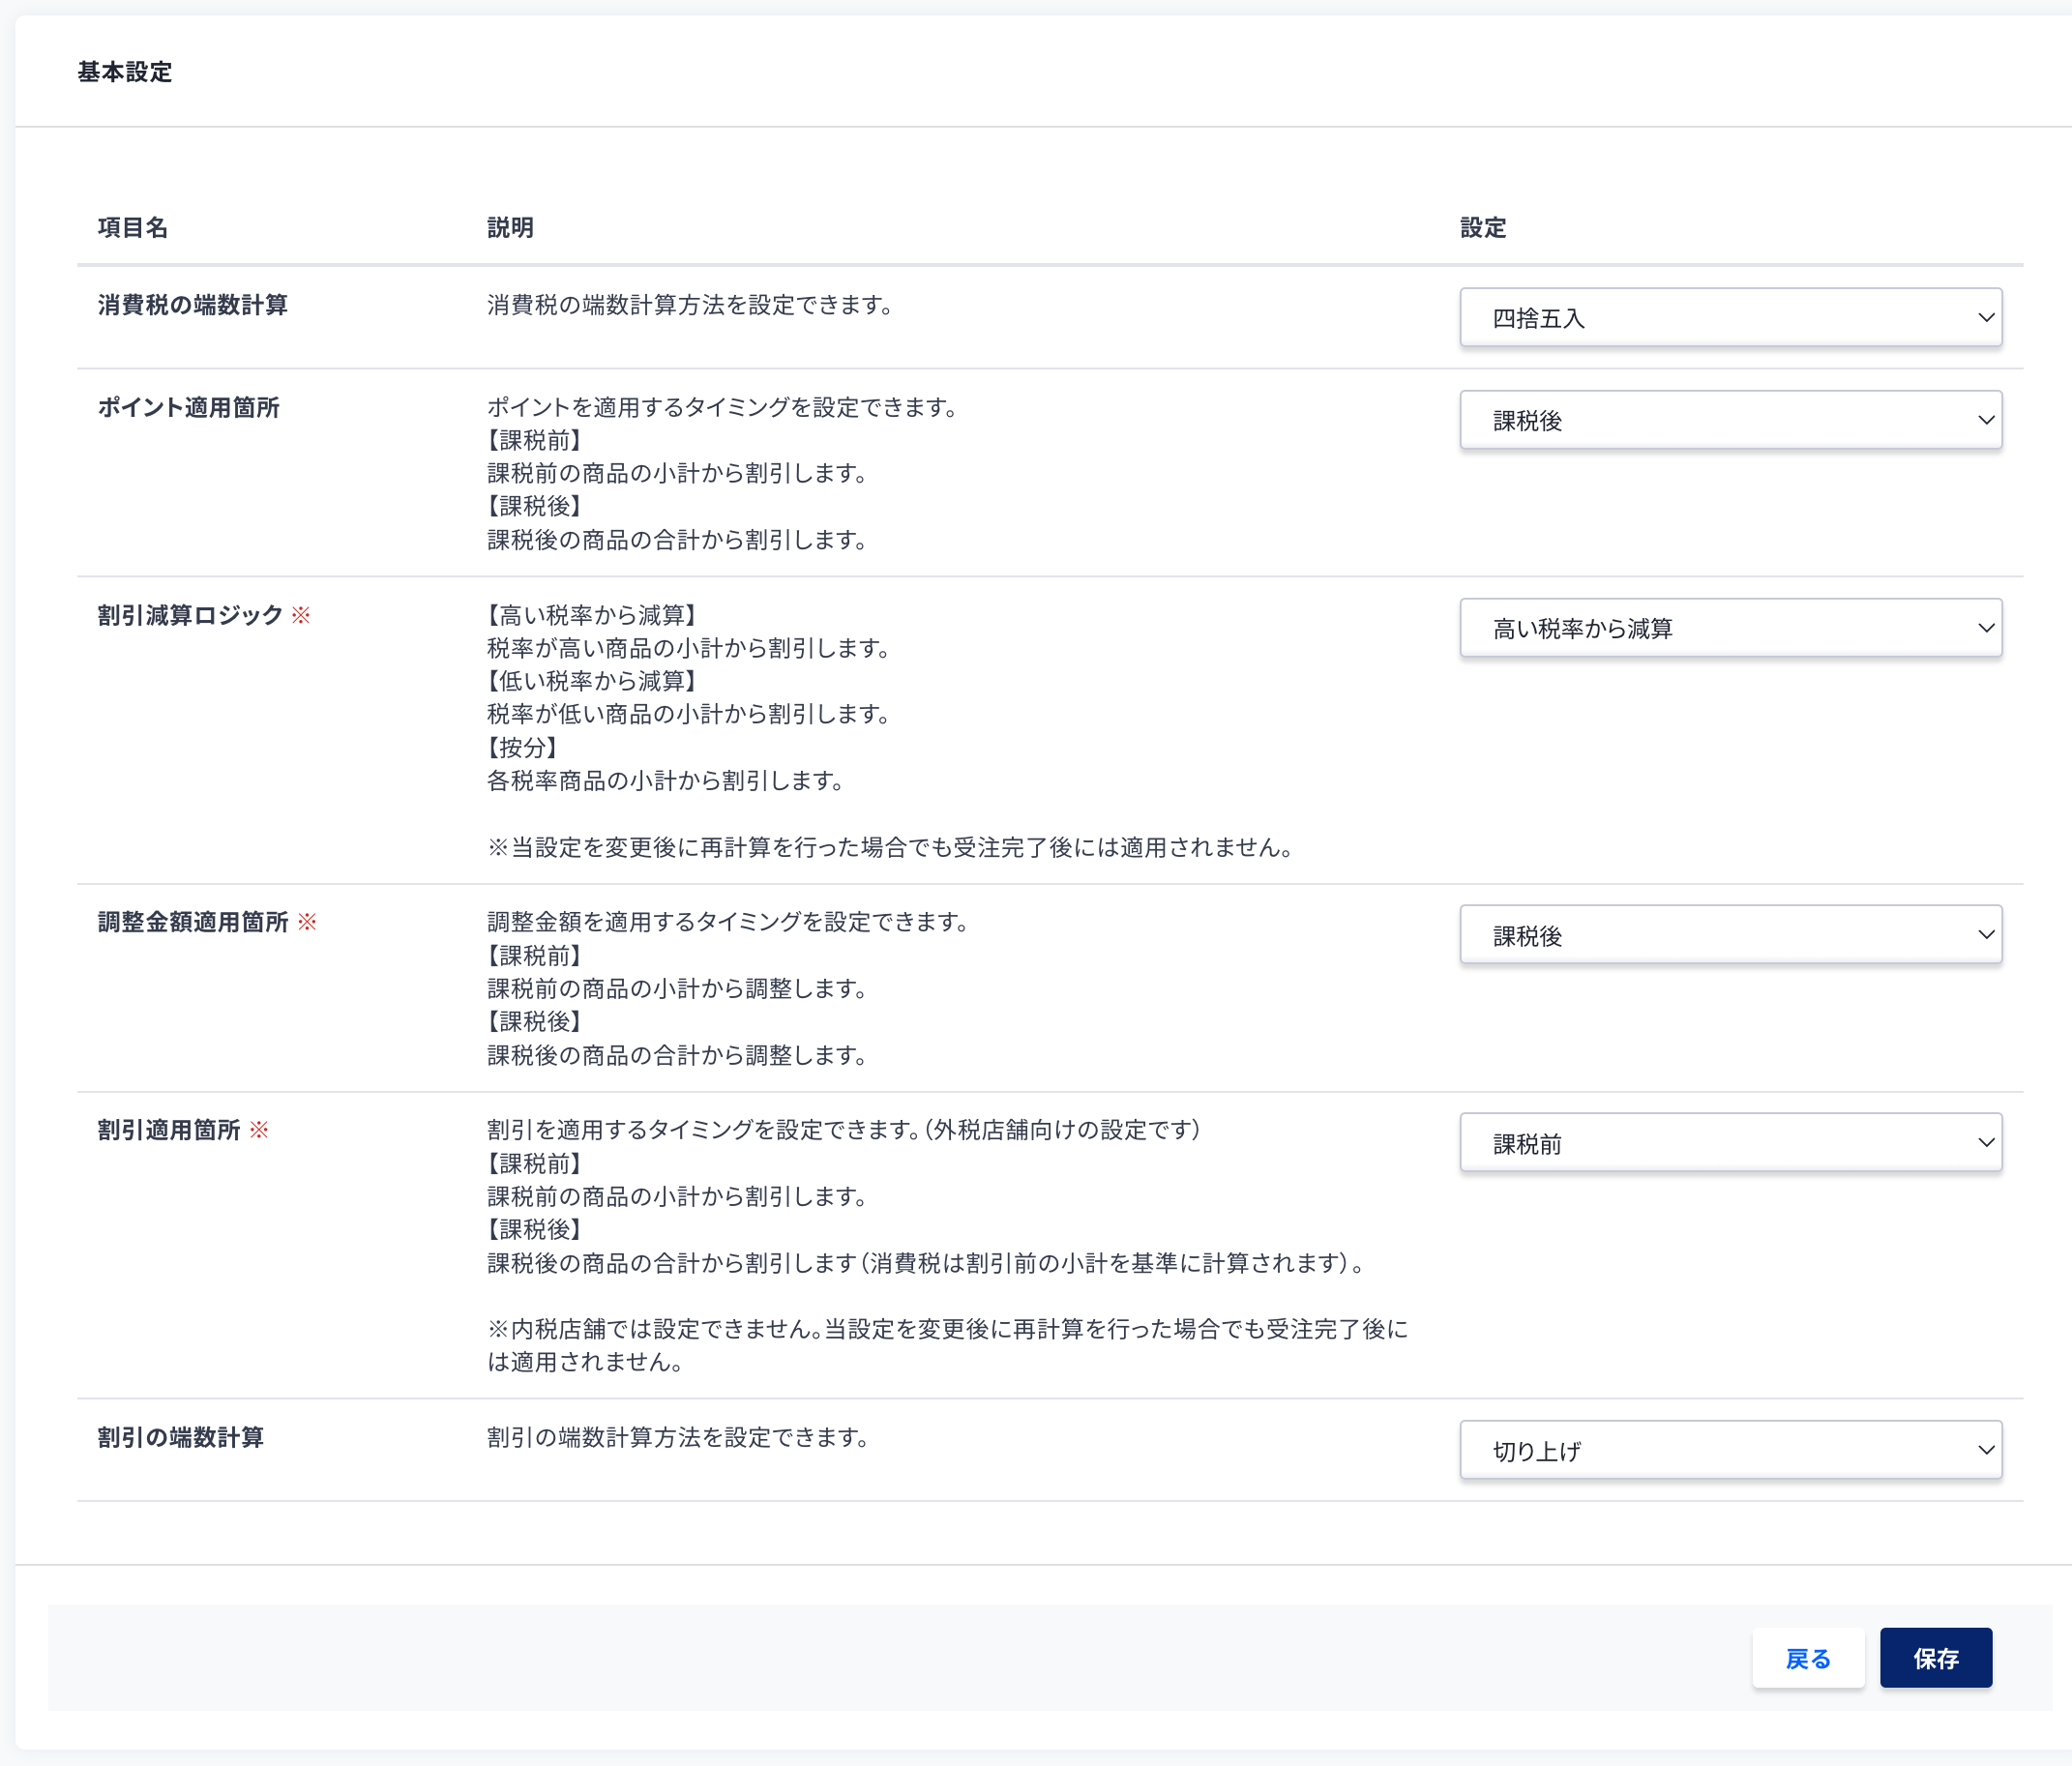The image size is (2072, 1766).
Task: Click the red ※ mark beside 割引適用箇所
Action: click(x=259, y=1130)
